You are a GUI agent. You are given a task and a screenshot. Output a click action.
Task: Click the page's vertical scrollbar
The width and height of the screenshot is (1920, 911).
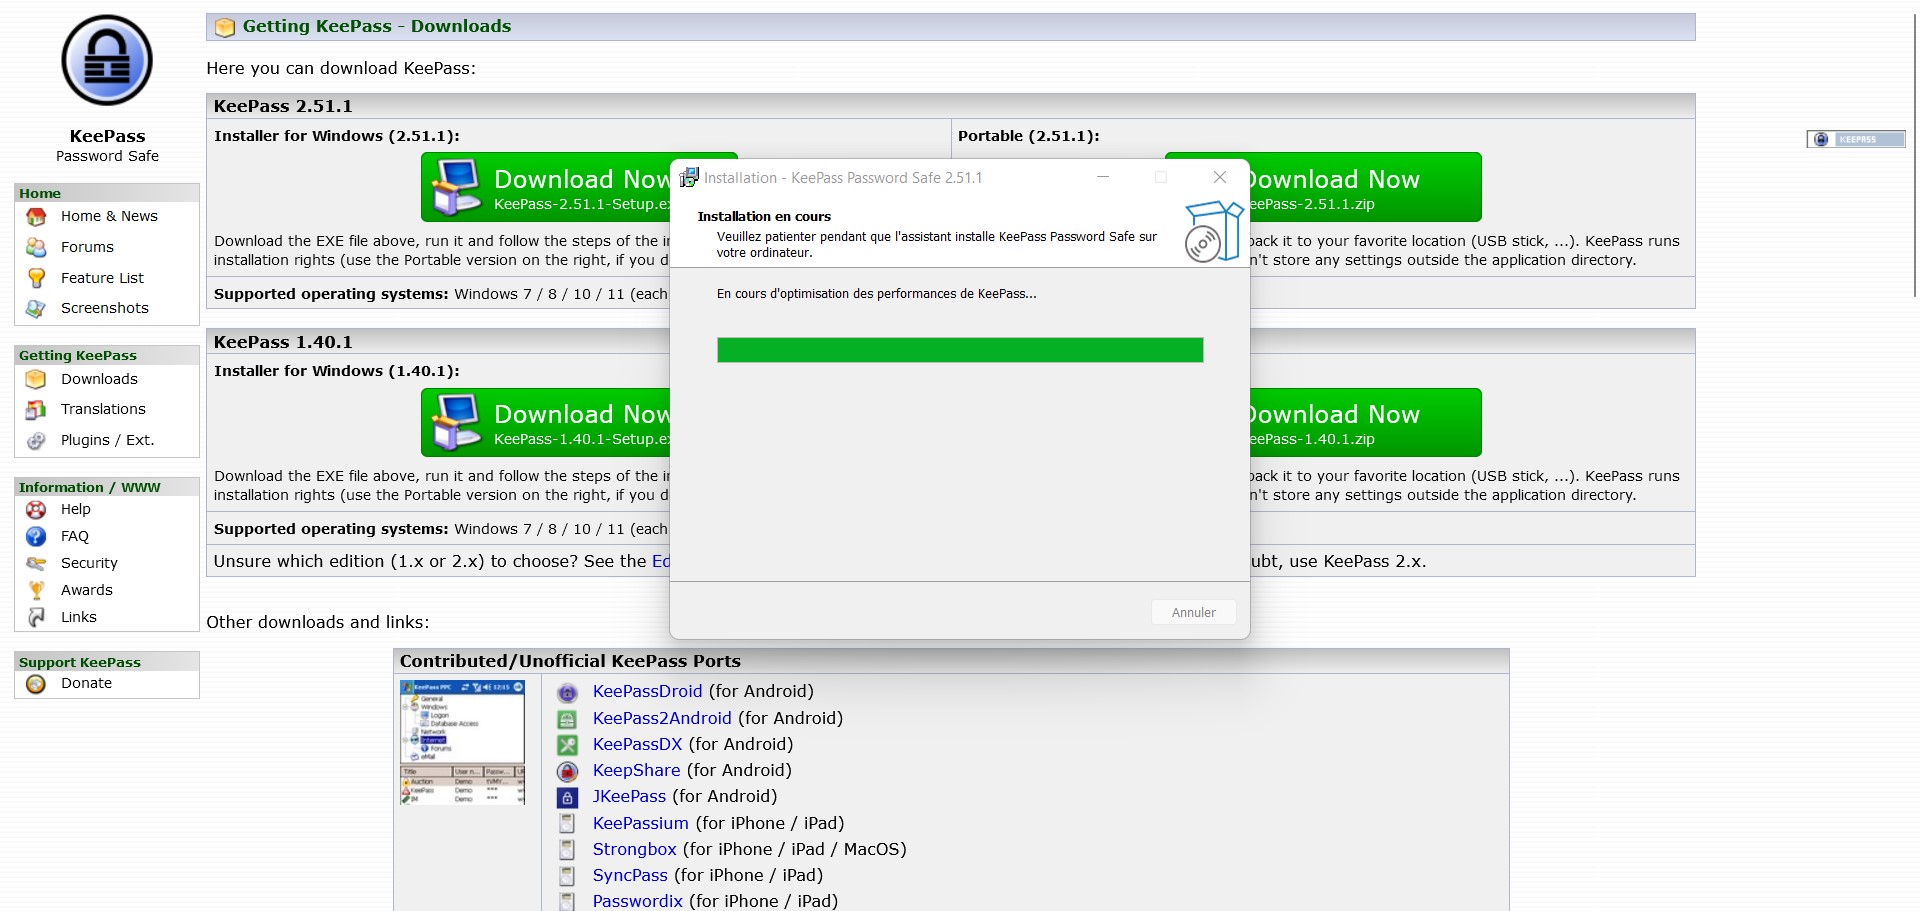1914,150
